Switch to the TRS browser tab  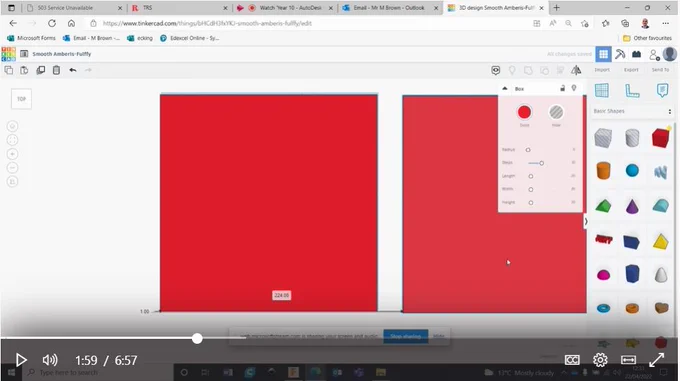[x=179, y=8]
